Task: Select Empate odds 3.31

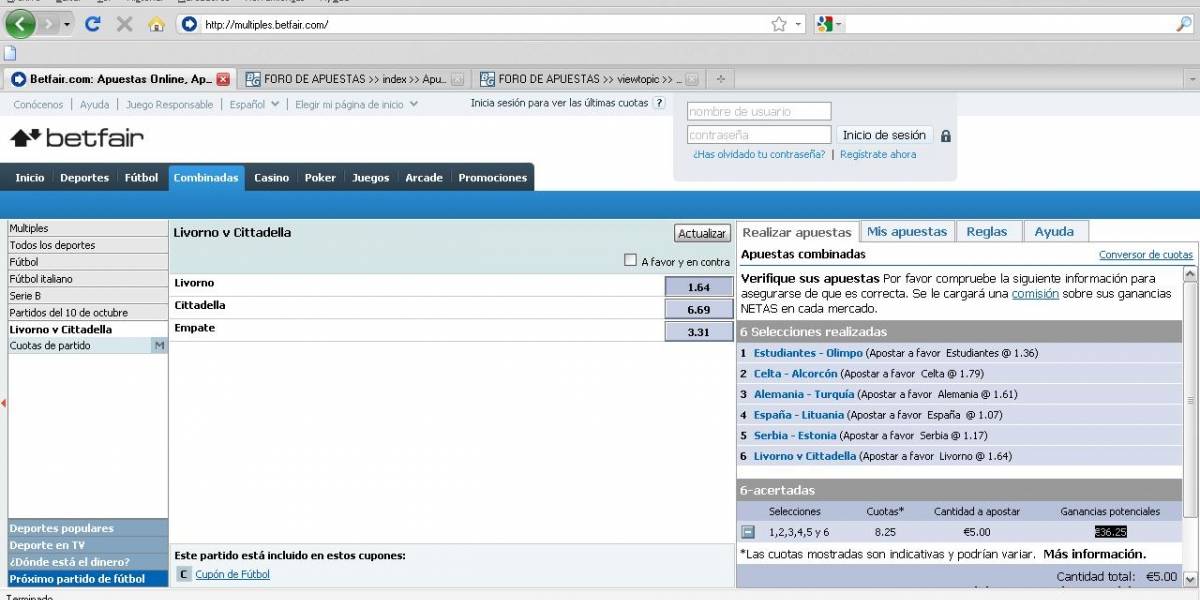Action: [x=698, y=332]
